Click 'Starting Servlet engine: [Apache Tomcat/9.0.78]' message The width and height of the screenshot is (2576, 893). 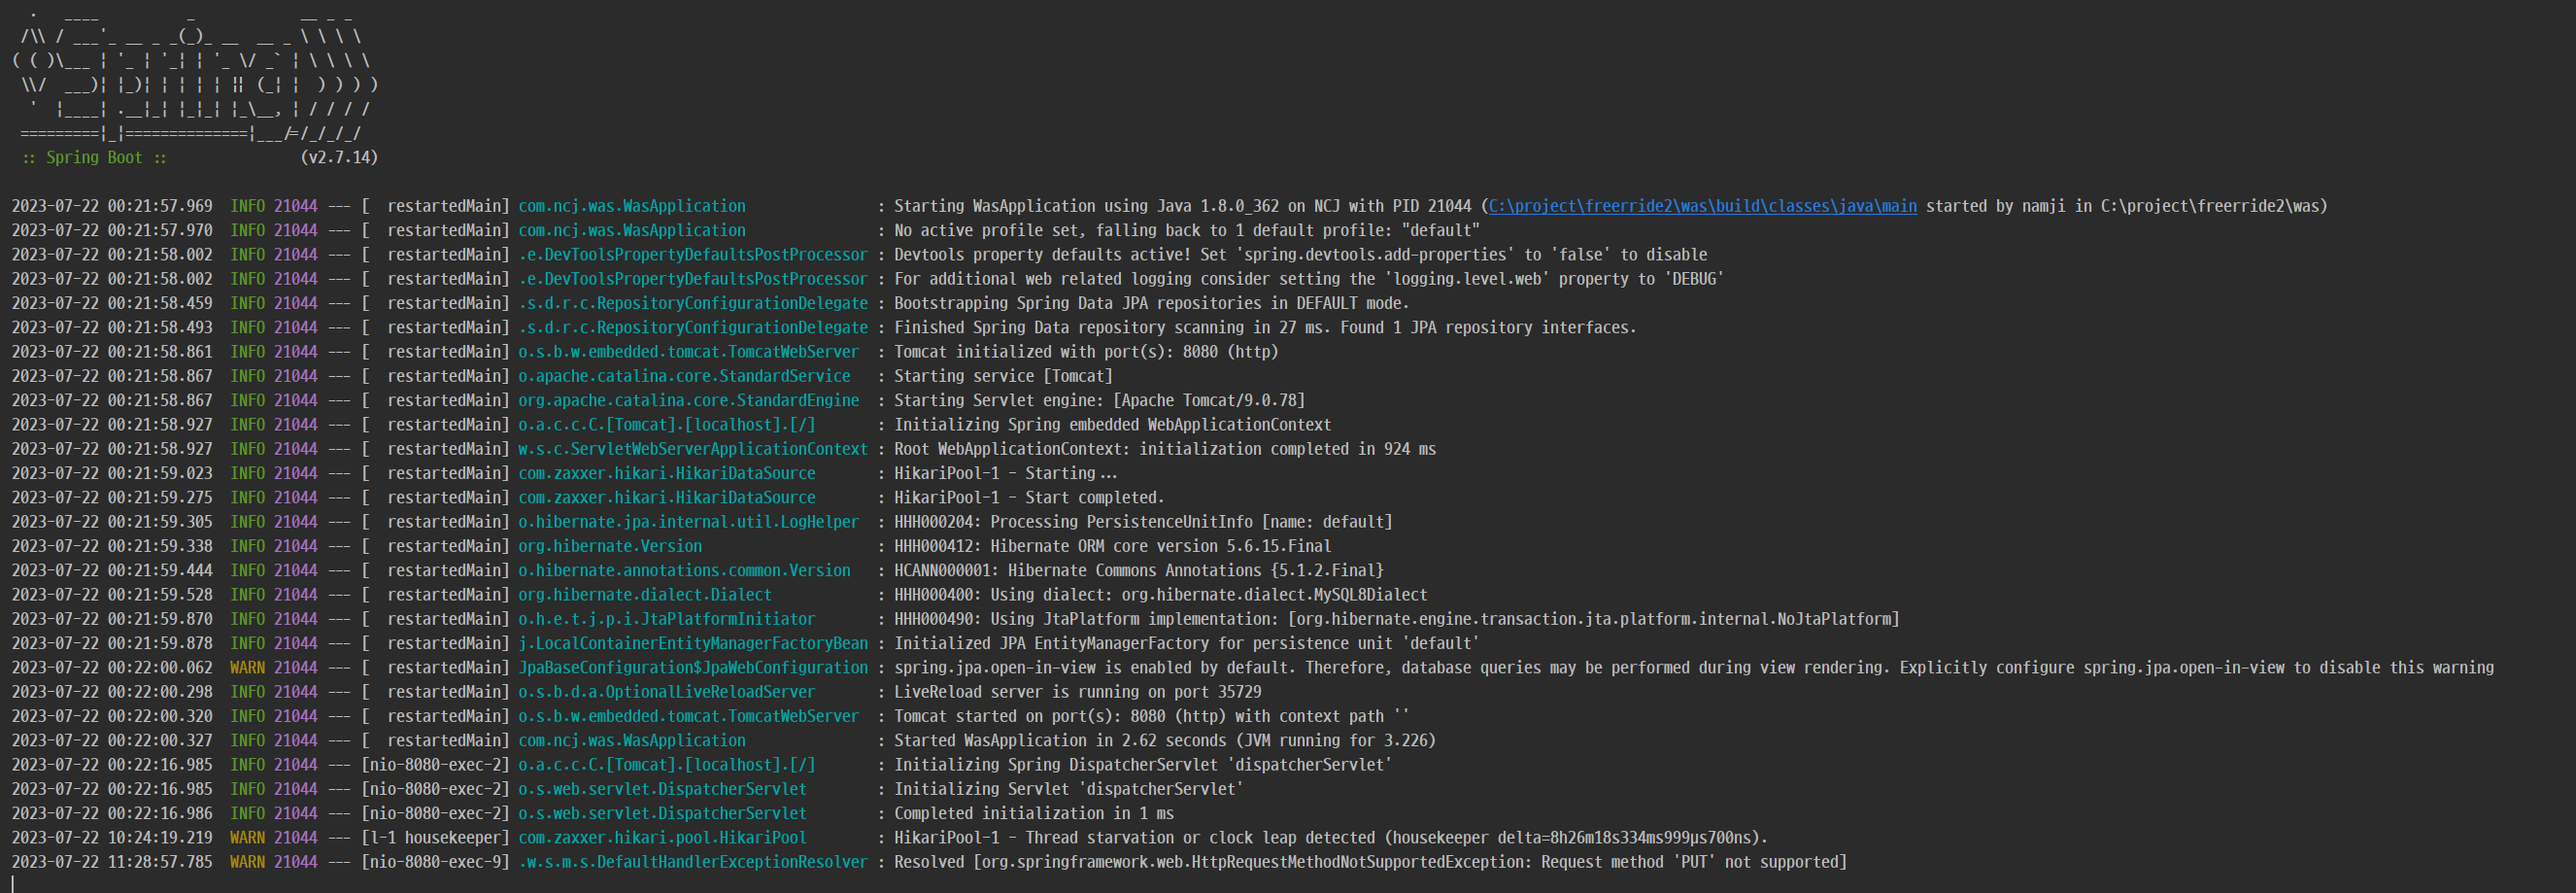(x=1099, y=400)
